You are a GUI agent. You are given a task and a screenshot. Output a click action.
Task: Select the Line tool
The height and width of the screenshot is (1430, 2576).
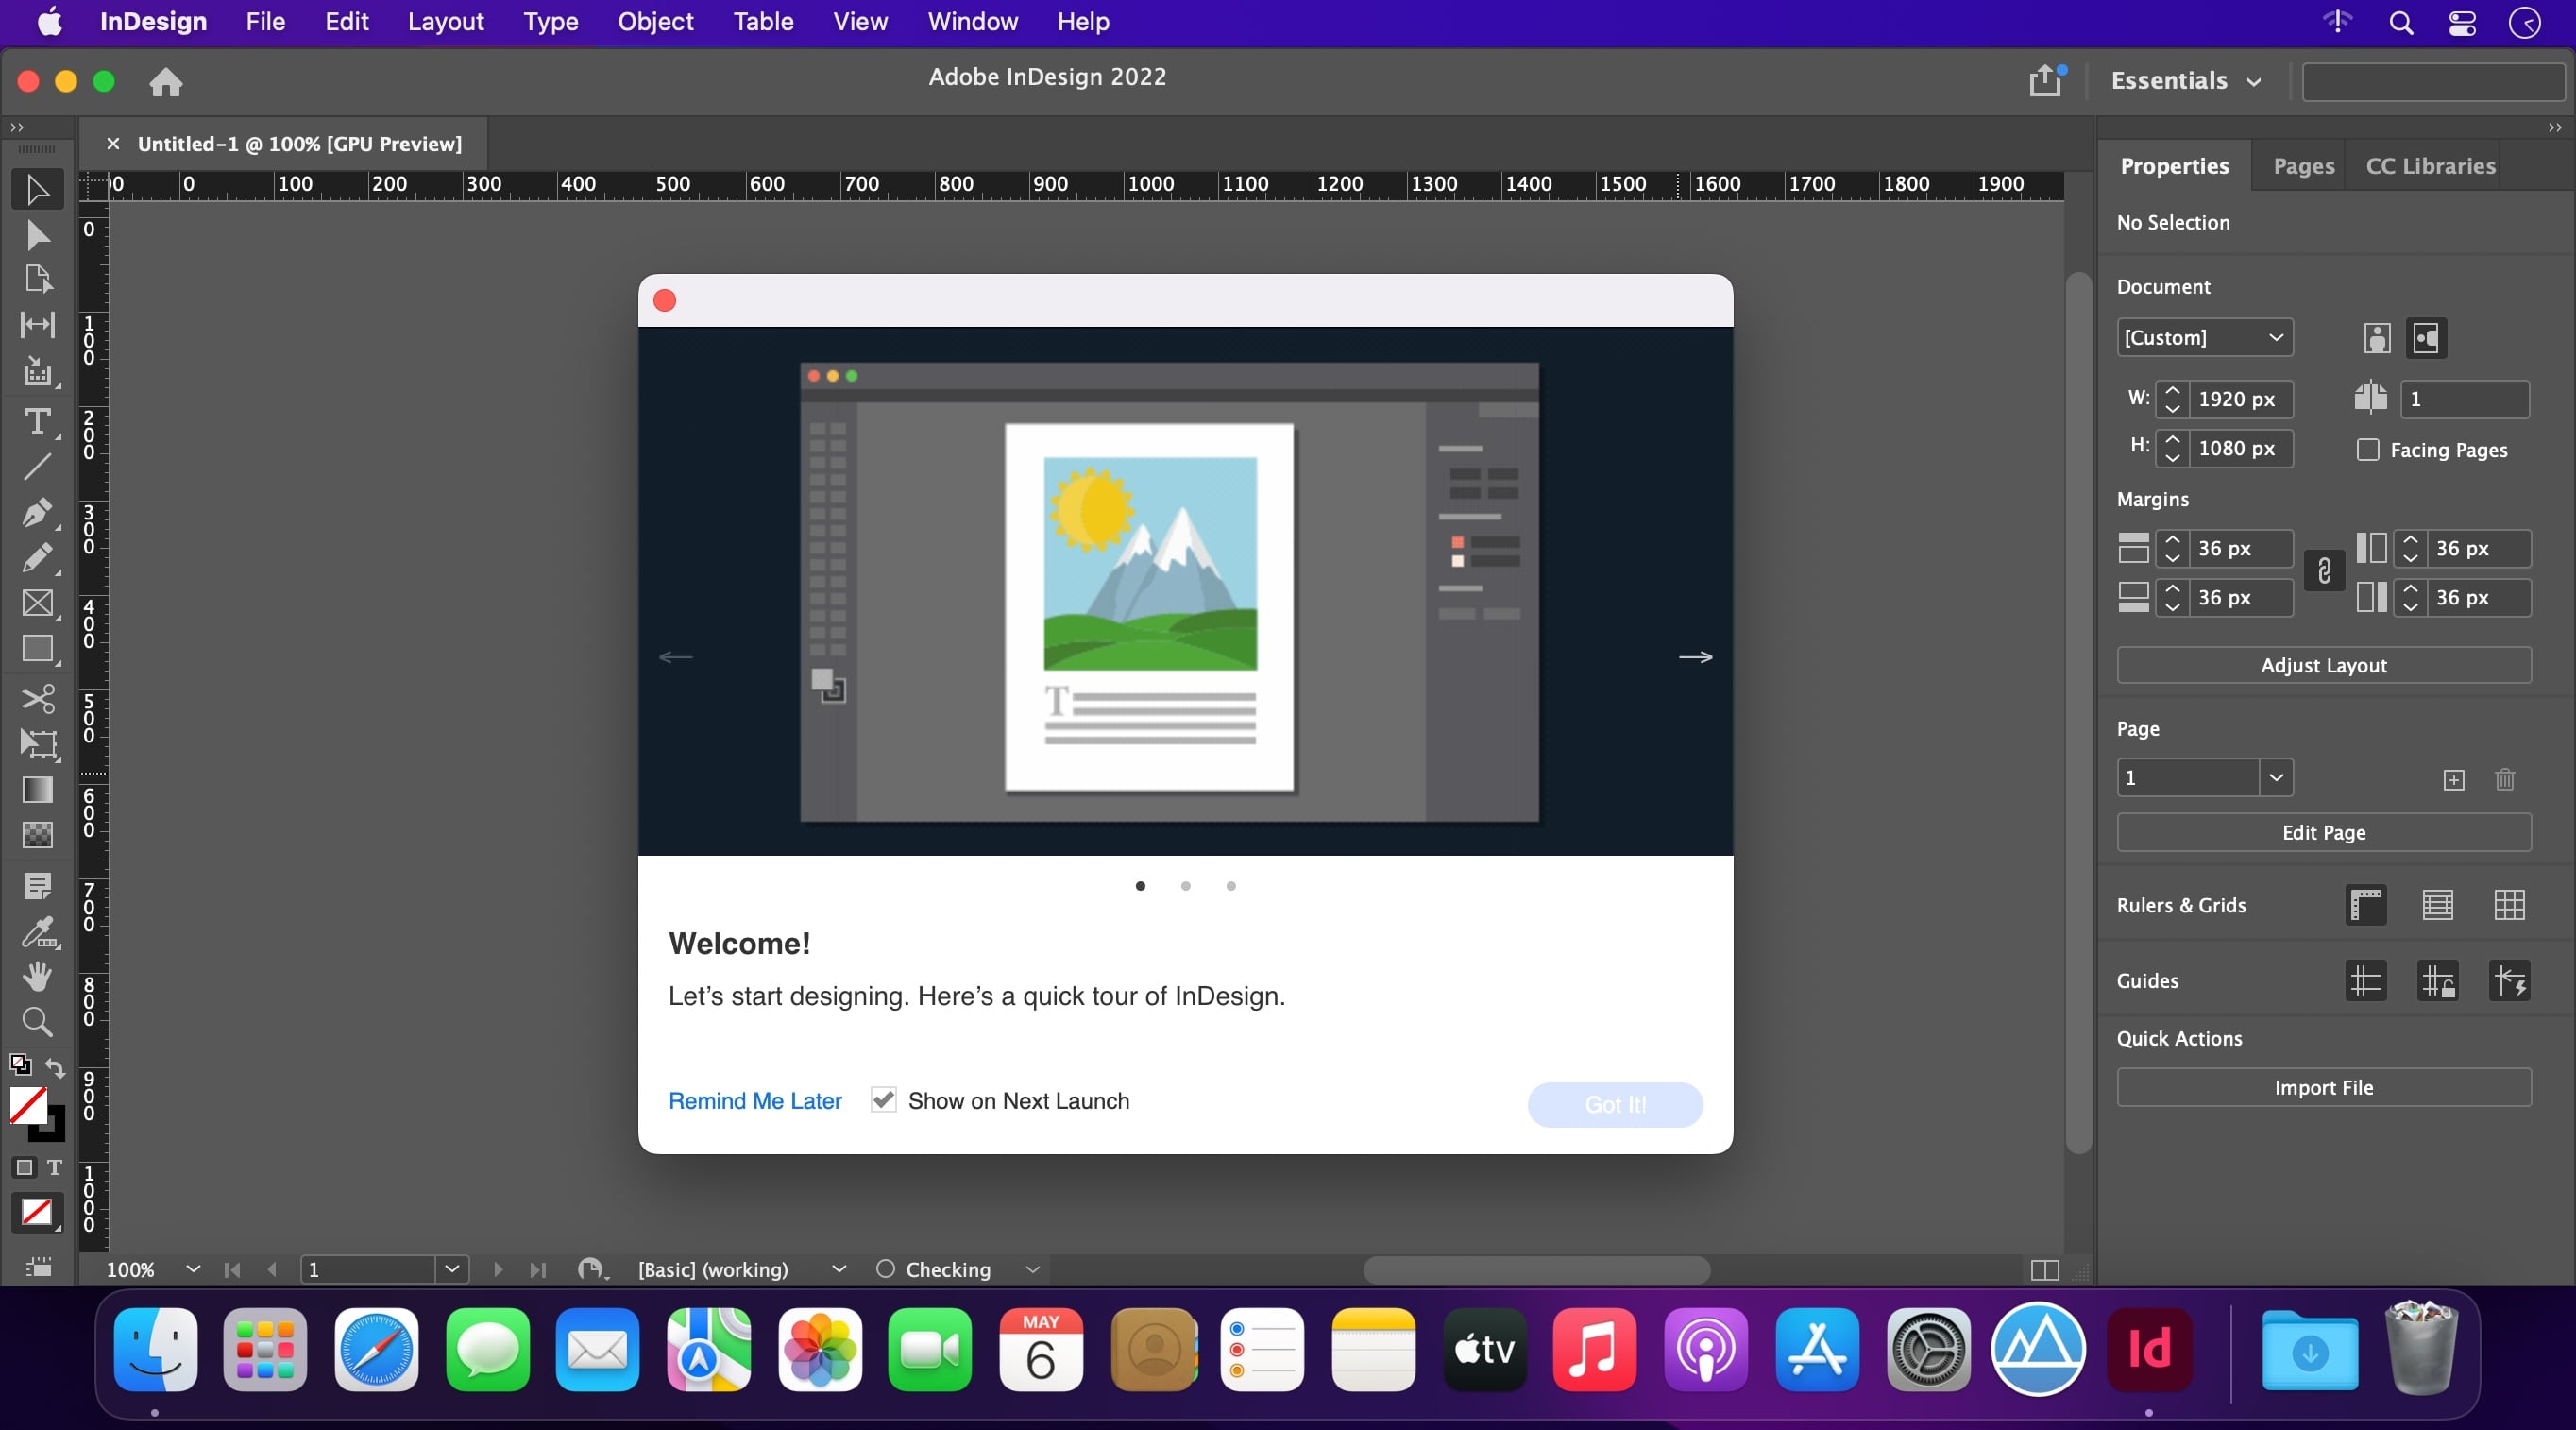pos(37,467)
